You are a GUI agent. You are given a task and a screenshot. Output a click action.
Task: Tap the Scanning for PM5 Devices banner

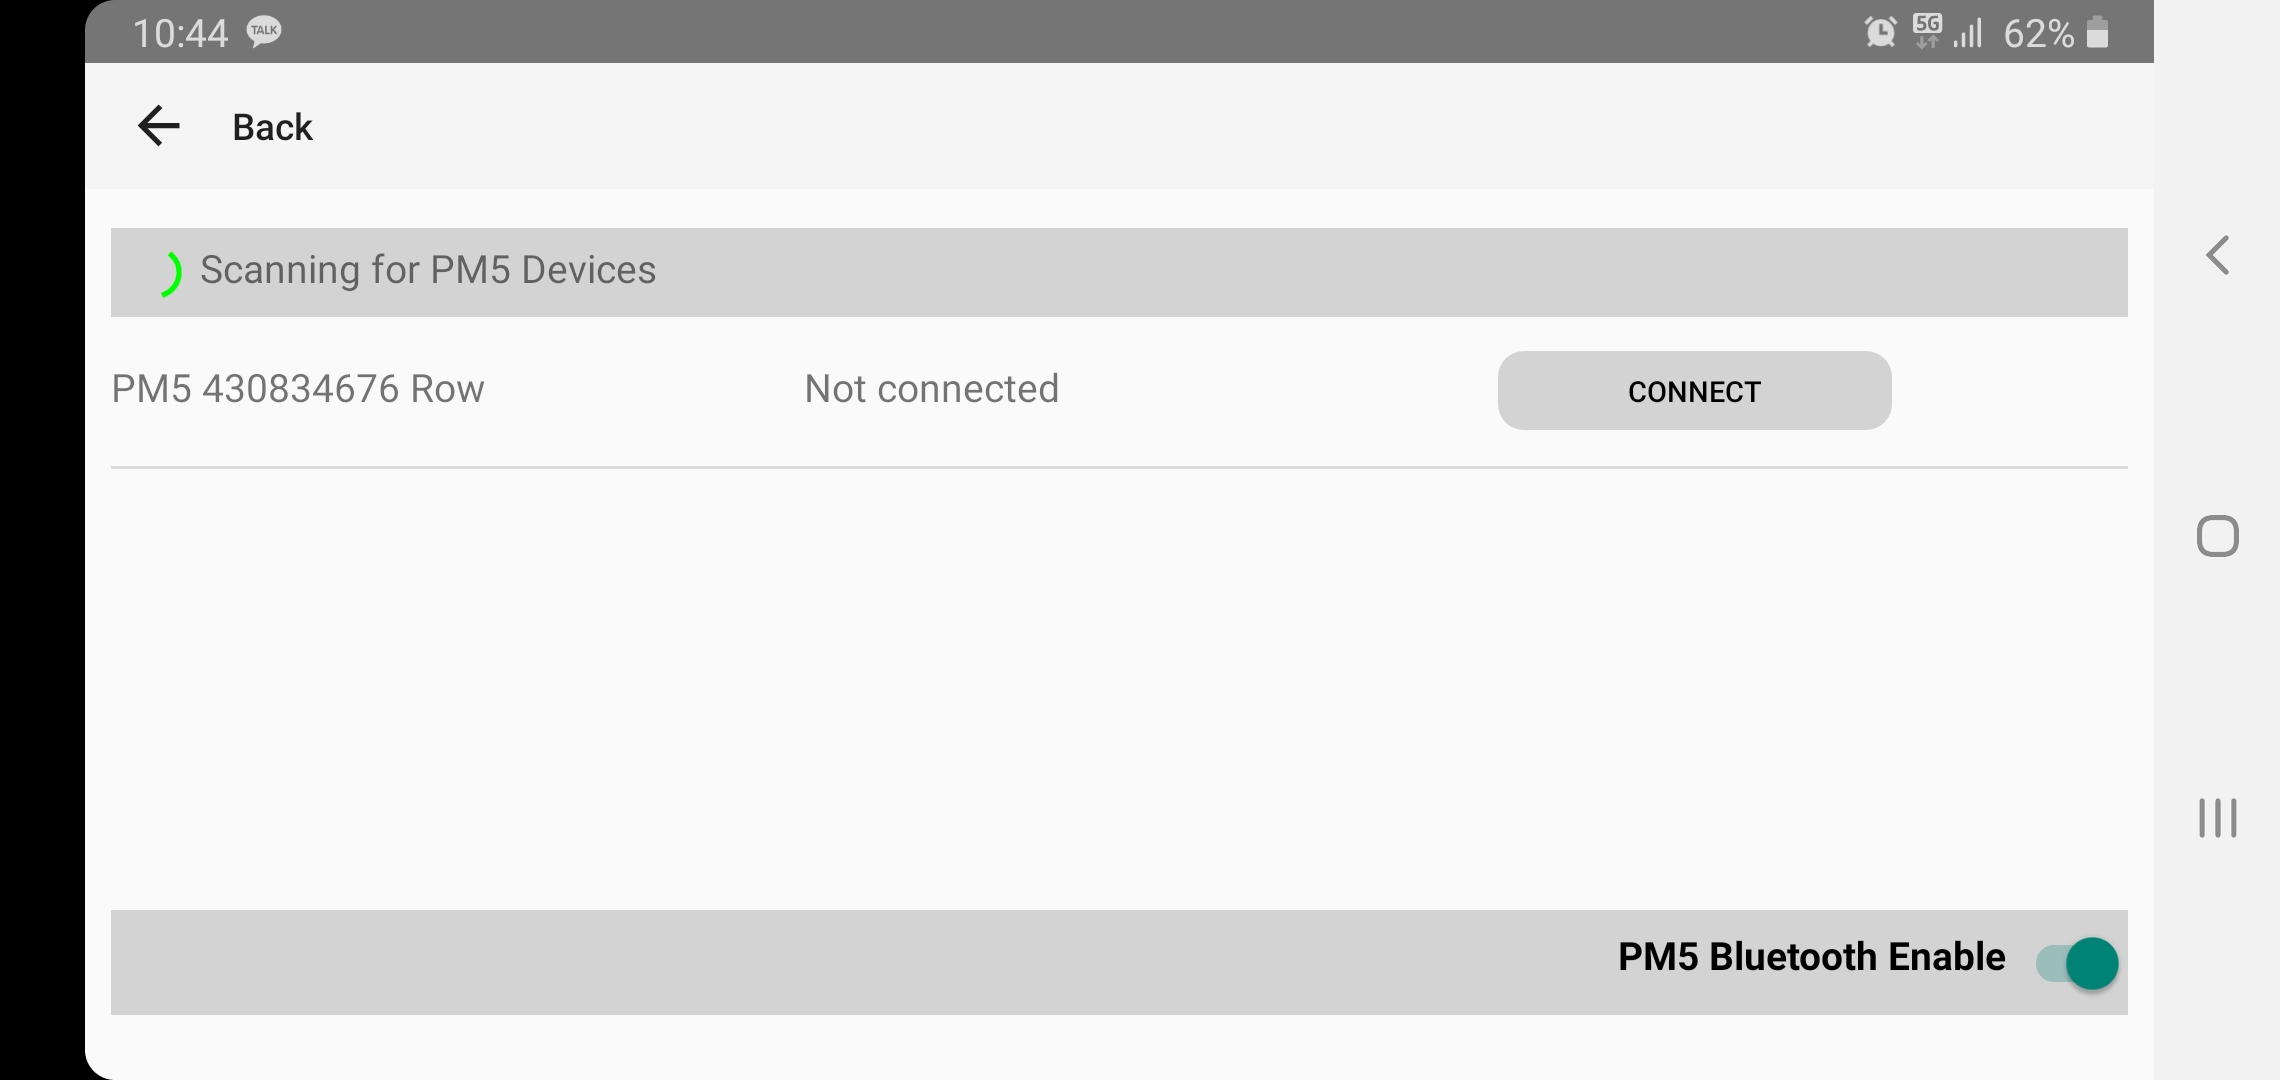click(1119, 272)
